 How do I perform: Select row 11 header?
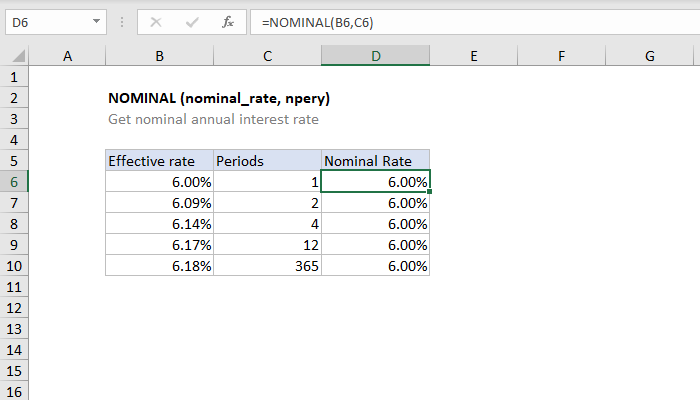pyautogui.click(x=14, y=287)
